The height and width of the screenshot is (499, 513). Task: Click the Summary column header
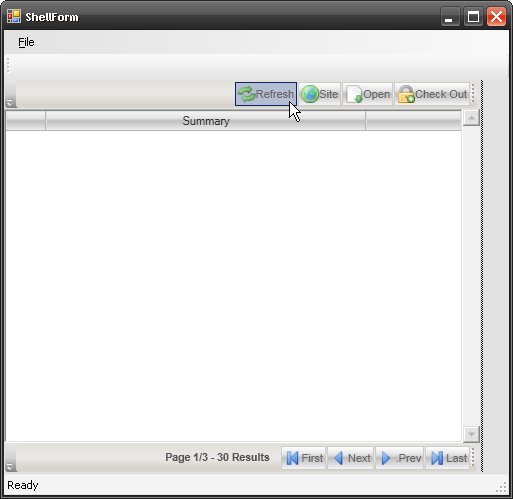[206, 121]
